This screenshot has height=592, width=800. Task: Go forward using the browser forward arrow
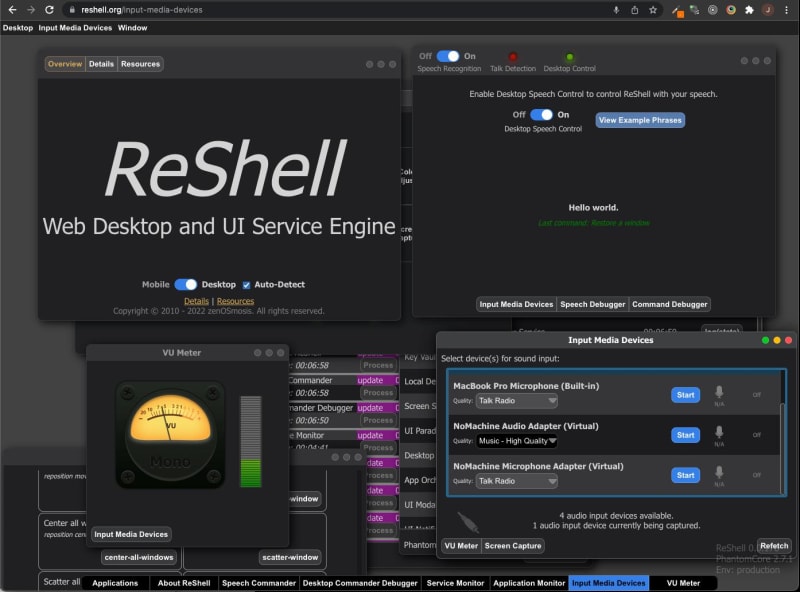pyautogui.click(x=31, y=10)
